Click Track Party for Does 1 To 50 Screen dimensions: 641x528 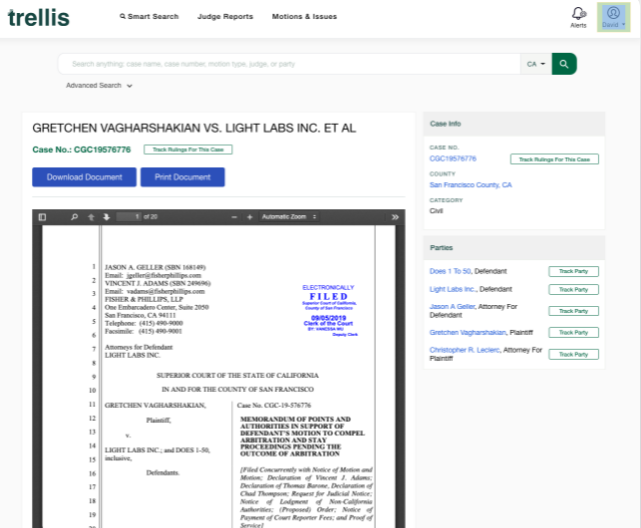[x=574, y=271]
